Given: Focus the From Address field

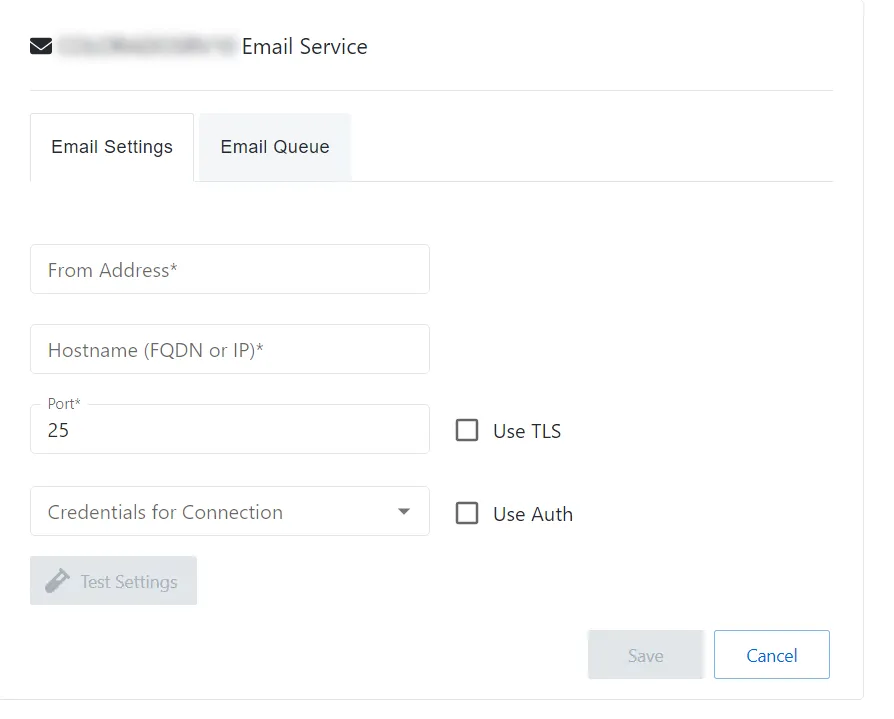Looking at the screenshot, I should (230, 269).
